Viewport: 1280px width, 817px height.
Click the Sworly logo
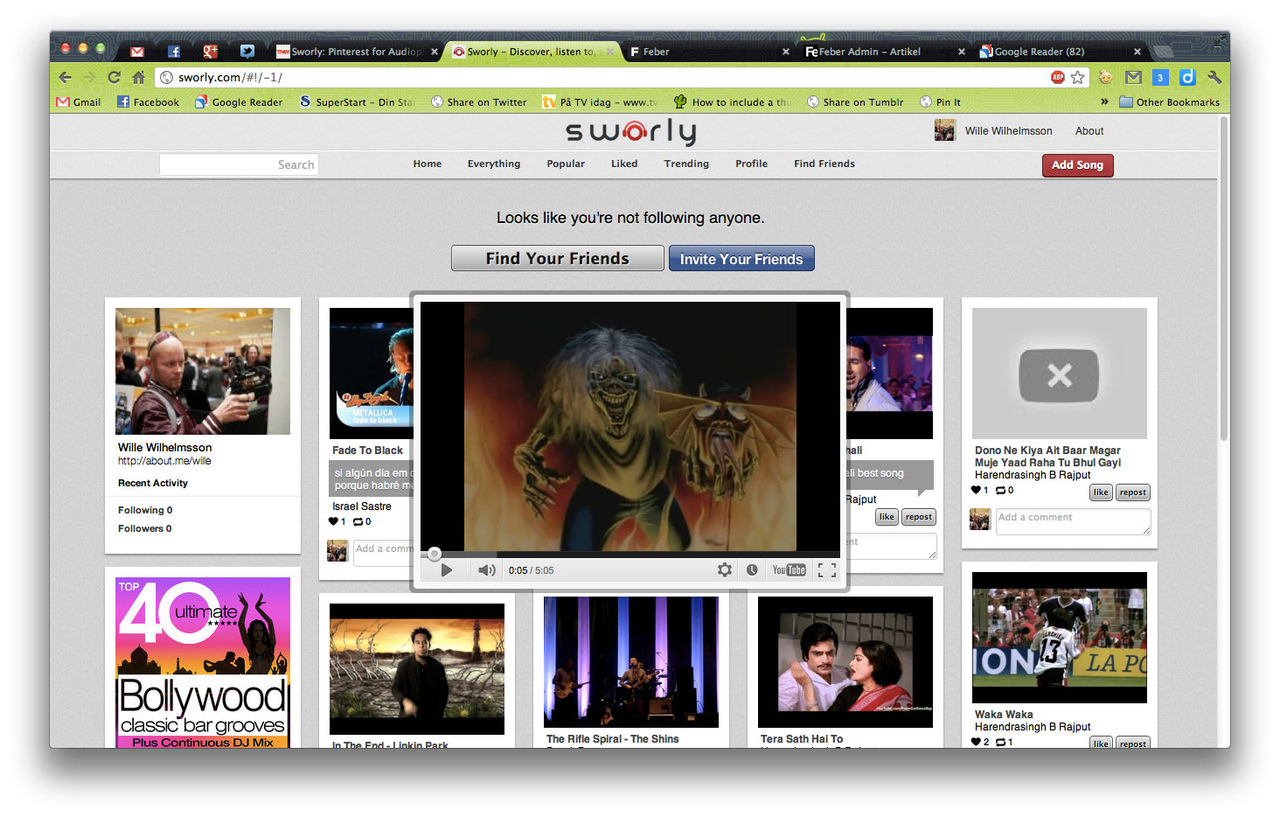point(631,132)
